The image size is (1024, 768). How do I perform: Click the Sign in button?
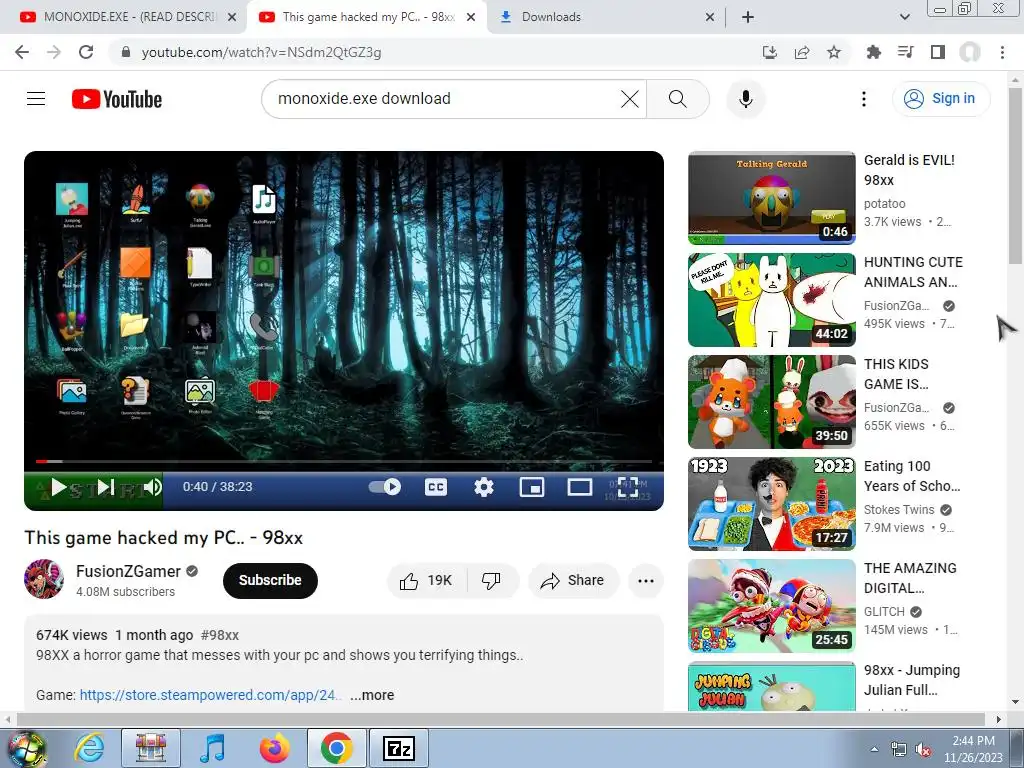pos(940,99)
